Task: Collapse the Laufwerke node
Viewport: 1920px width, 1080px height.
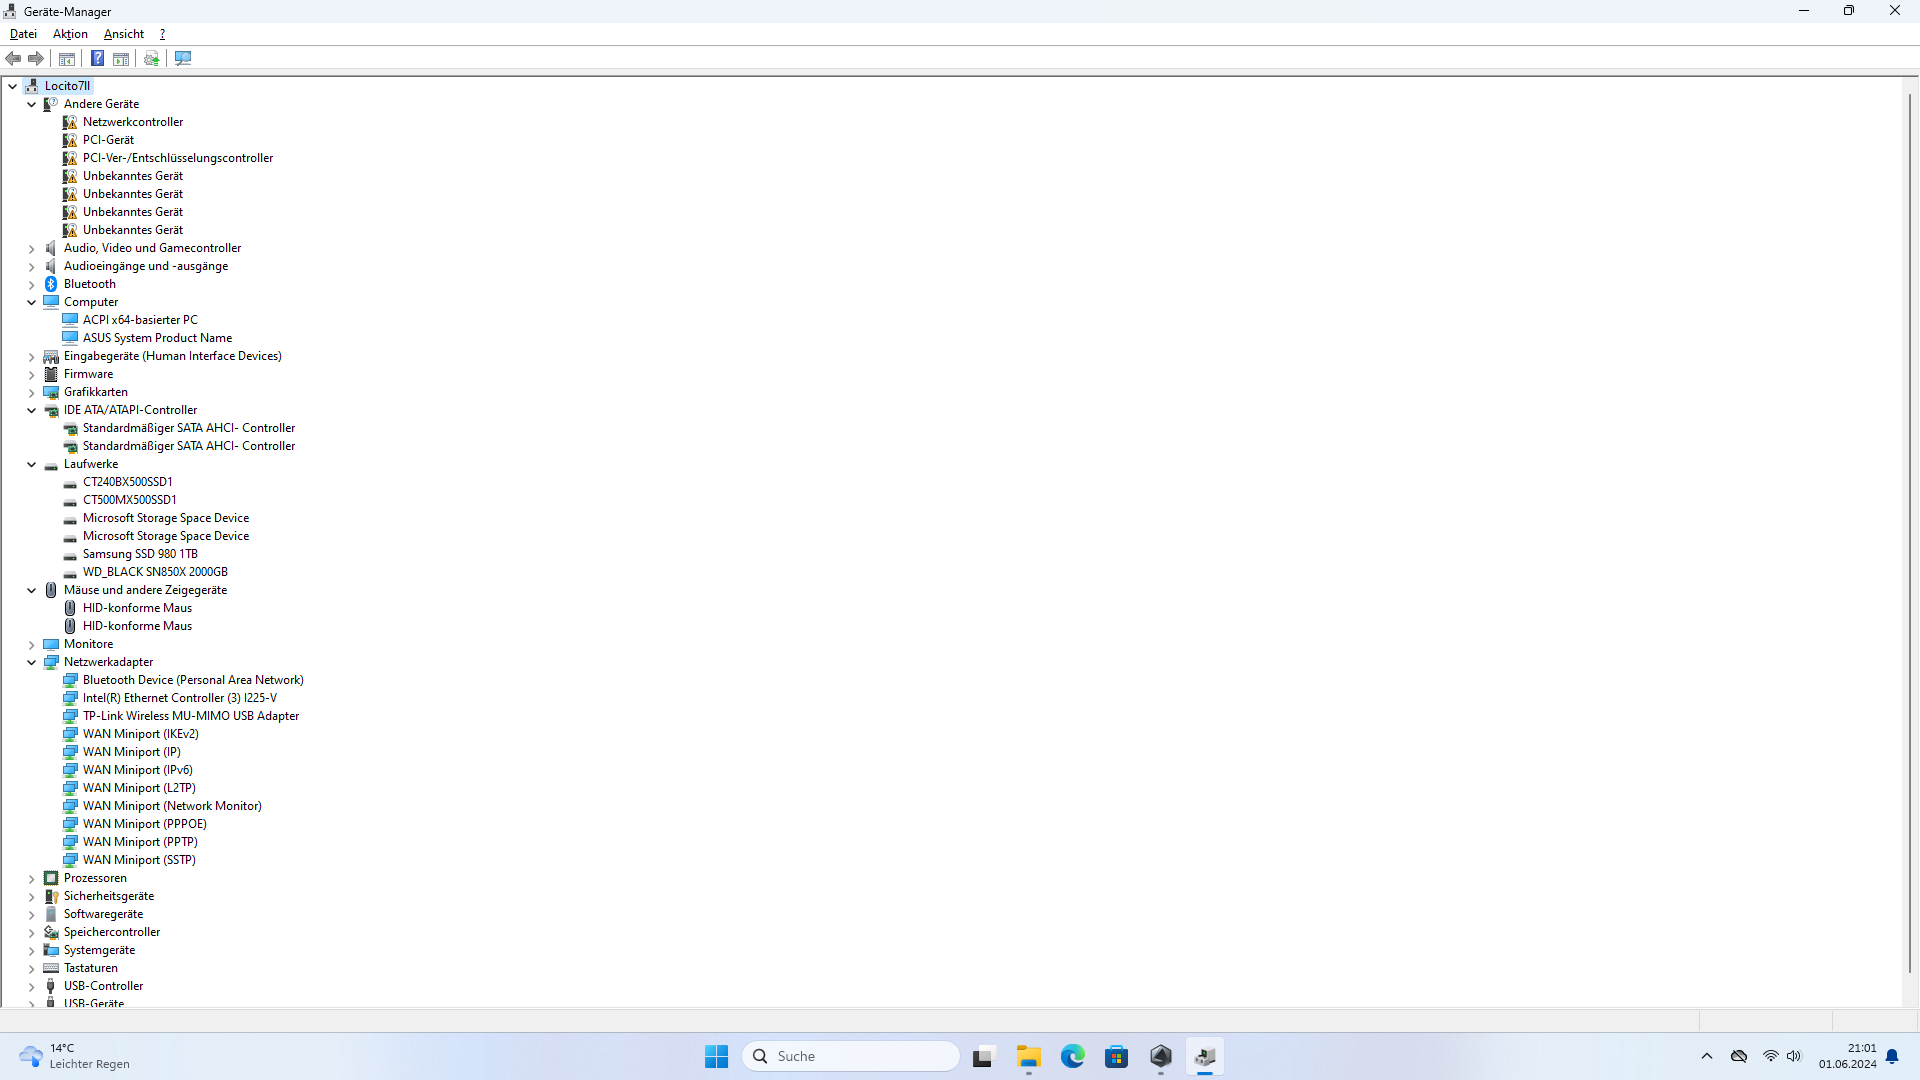Action: tap(31, 464)
